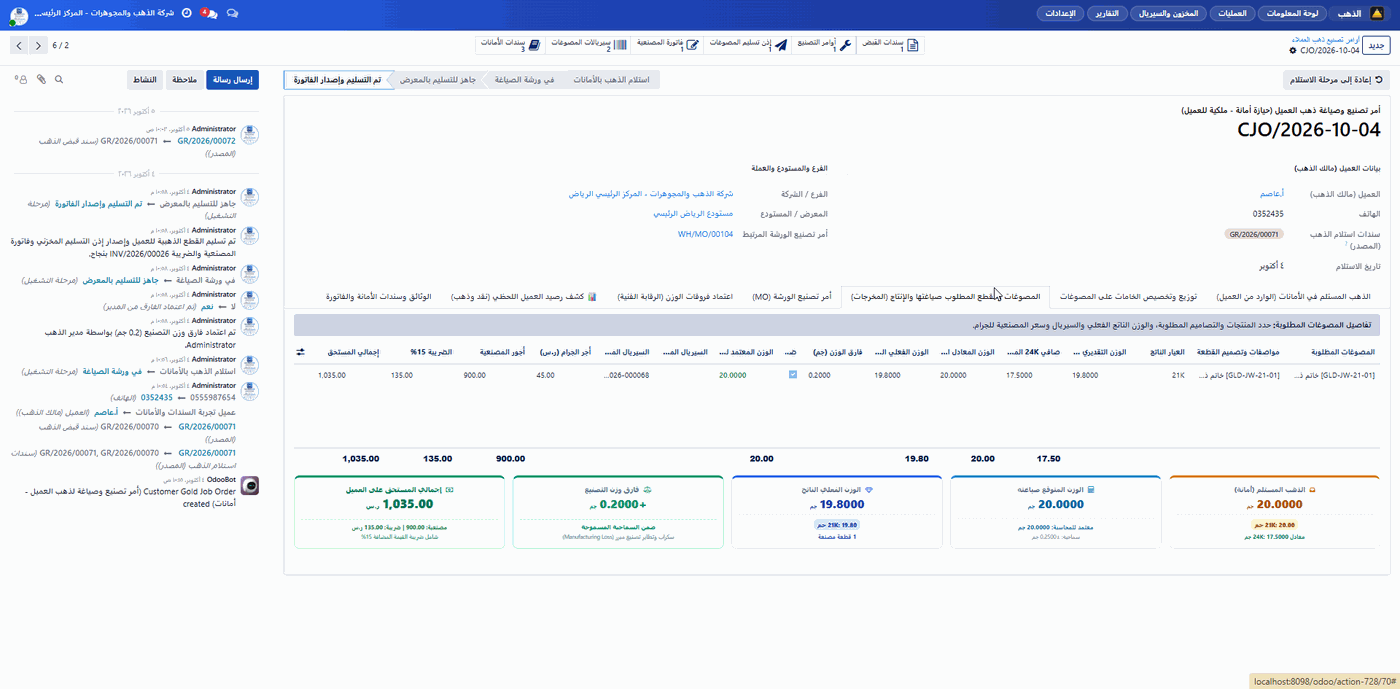Image resolution: width=1400 pixels, height=689 pixels.
Task: Click phone number 0352435 in chatter
Action: (157, 397)
